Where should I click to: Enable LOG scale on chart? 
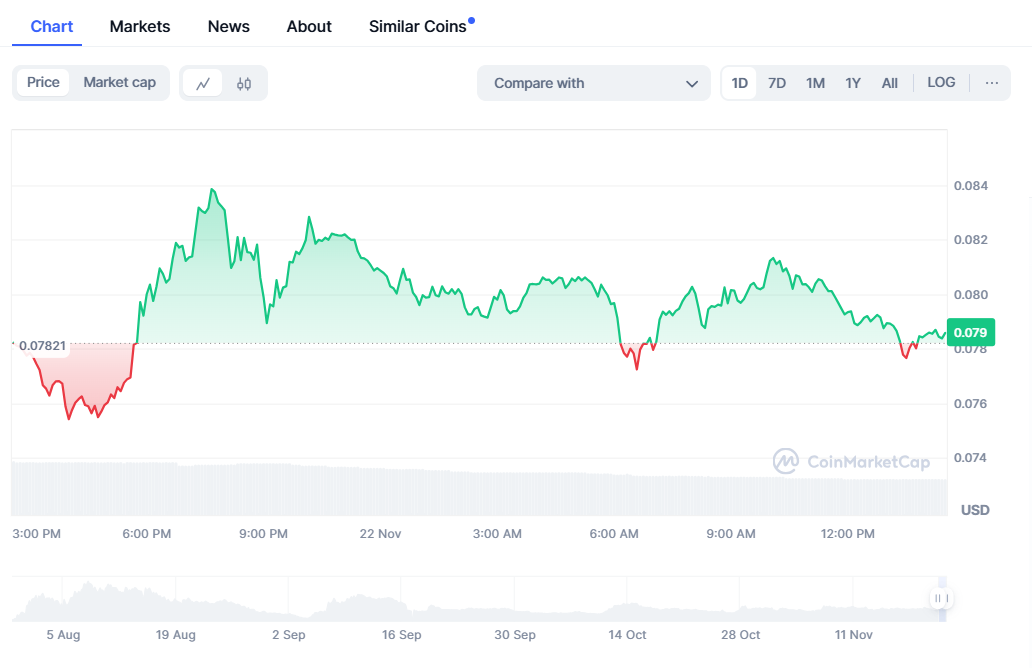click(941, 83)
